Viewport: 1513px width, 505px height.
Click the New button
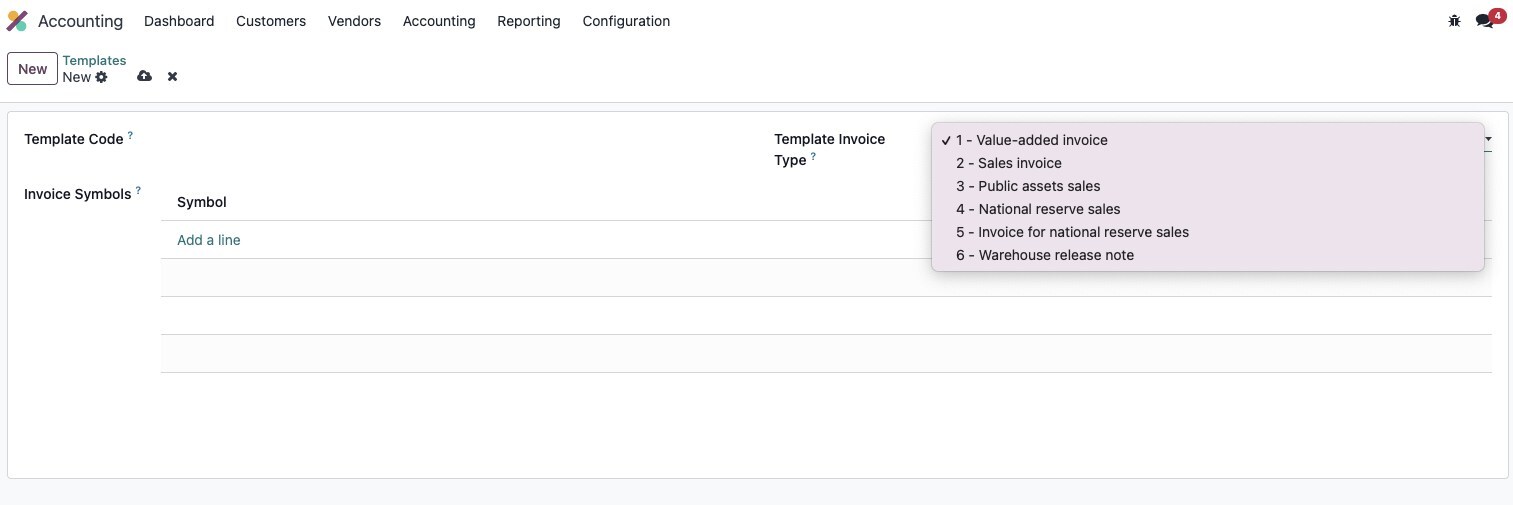[32, 69]
